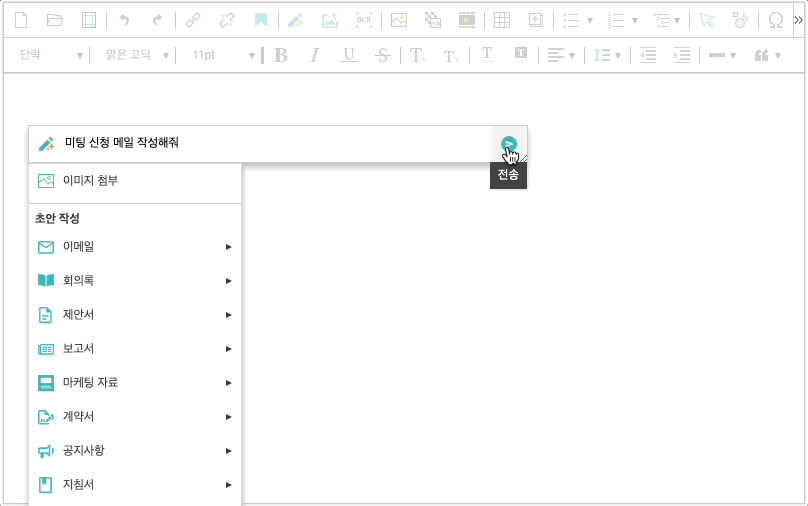Viewport: 808px width, 506px height.
Task: Click the bookmark icon in the toolbar
Action: (260, 20)
